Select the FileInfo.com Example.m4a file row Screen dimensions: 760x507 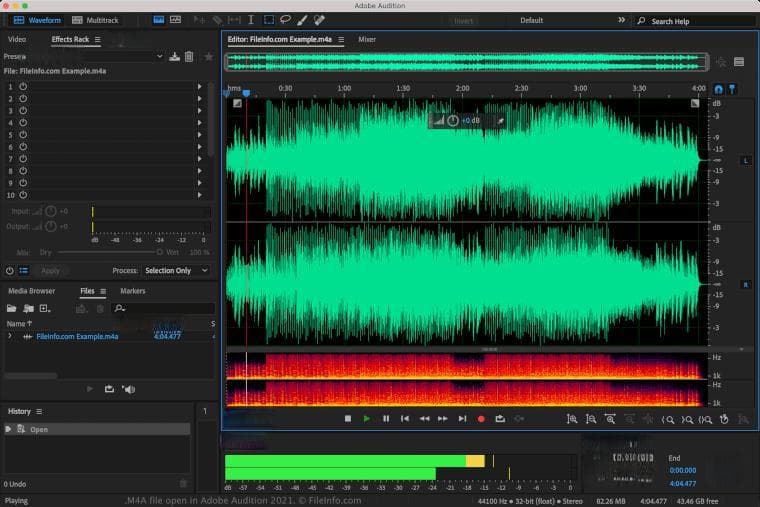[109, 336]
